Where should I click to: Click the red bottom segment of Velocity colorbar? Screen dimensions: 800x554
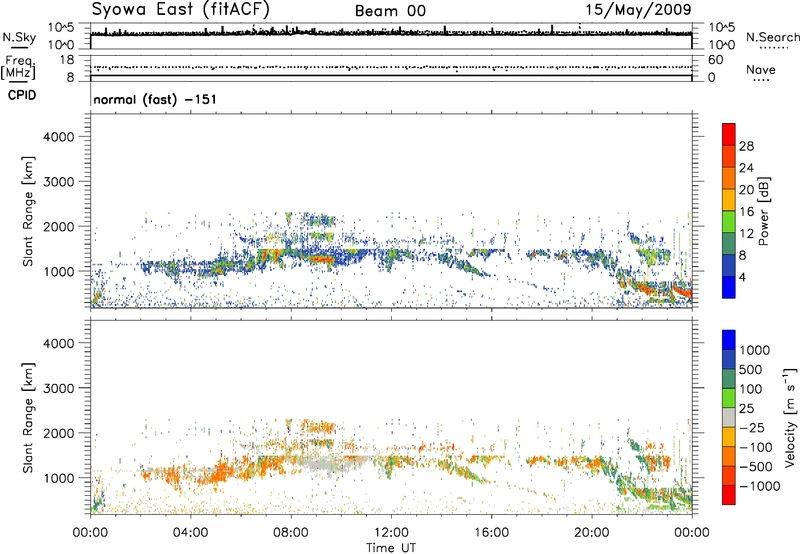(729, 495)
